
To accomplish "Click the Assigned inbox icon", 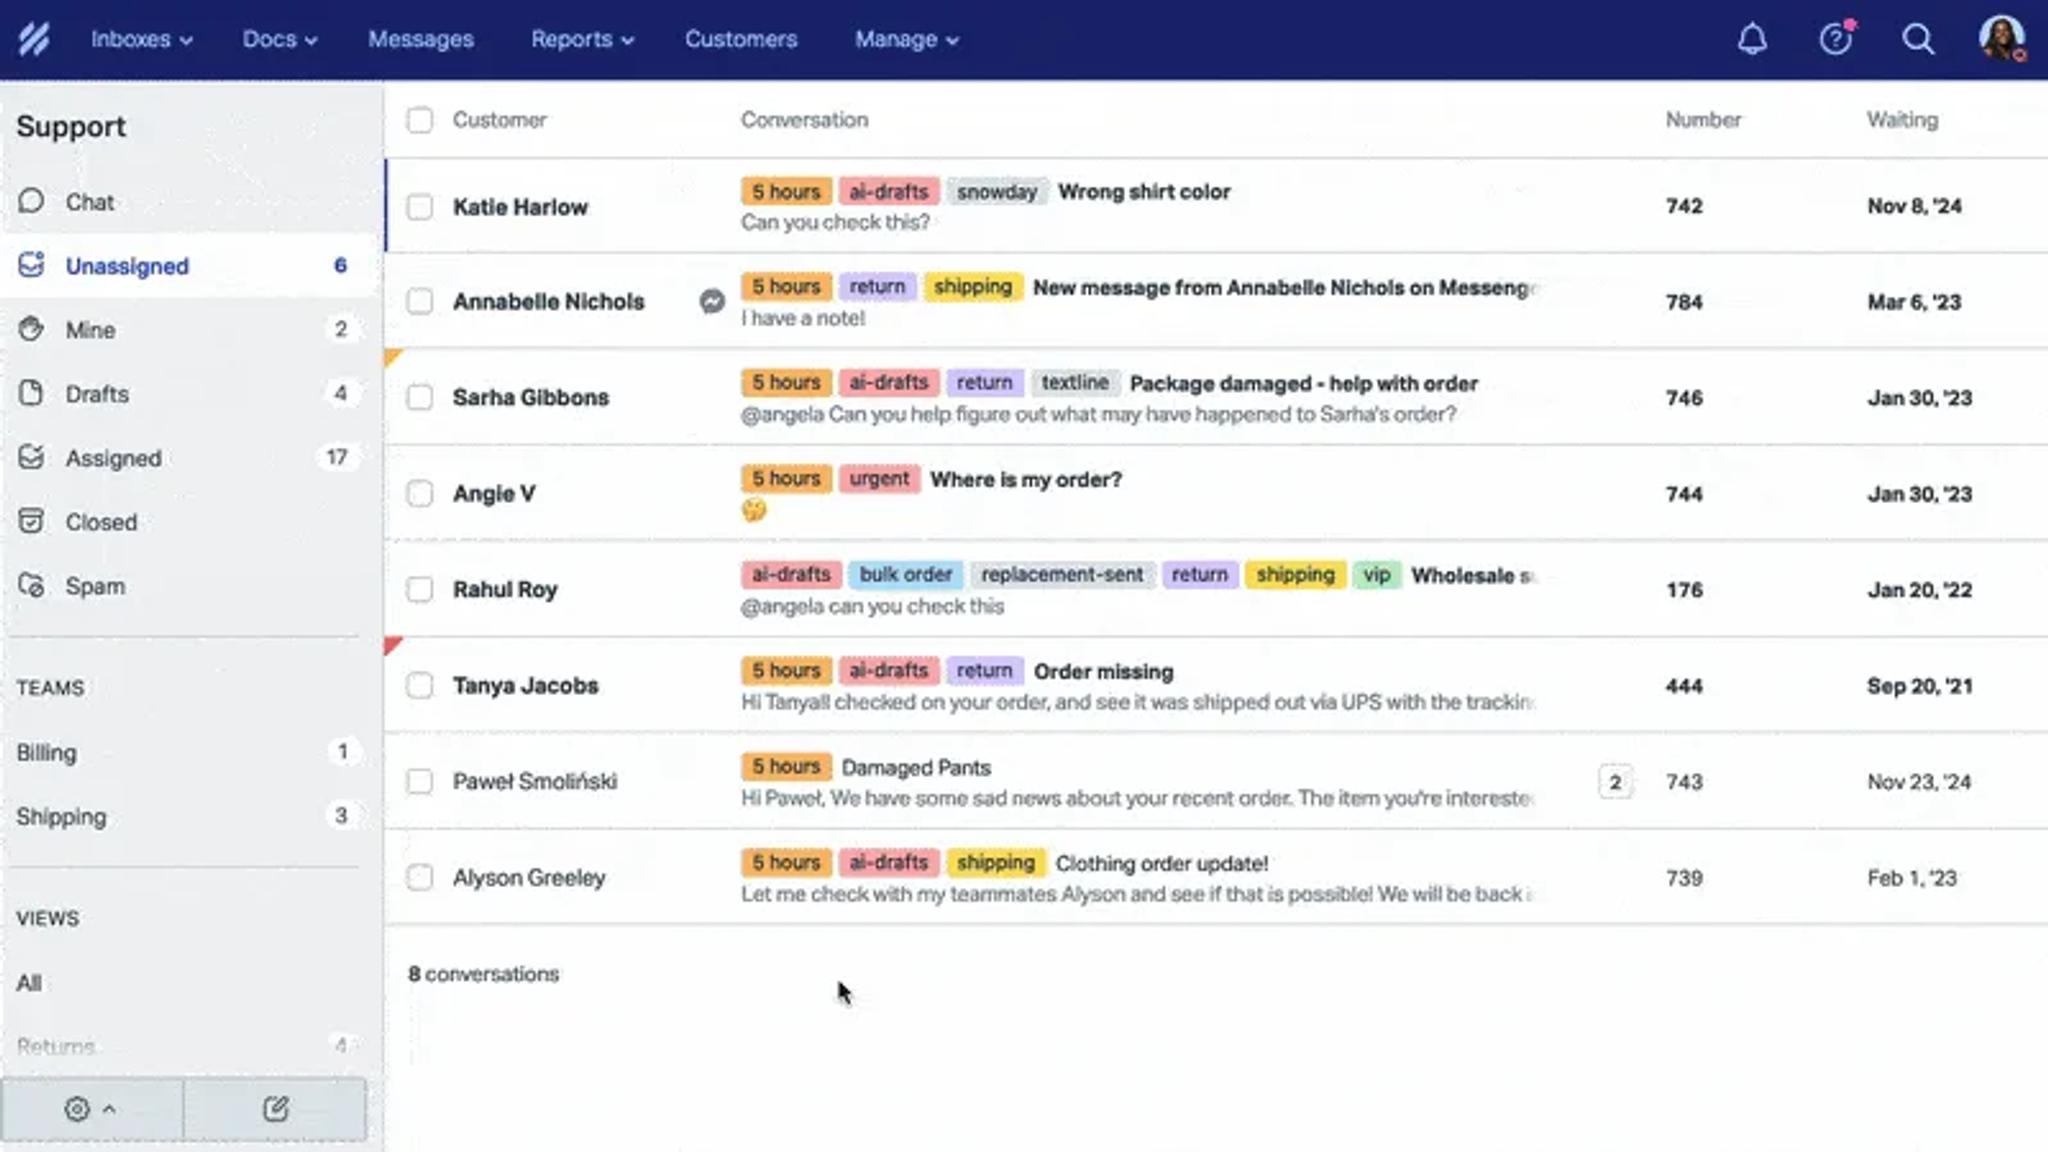I will tap(31, 457).
